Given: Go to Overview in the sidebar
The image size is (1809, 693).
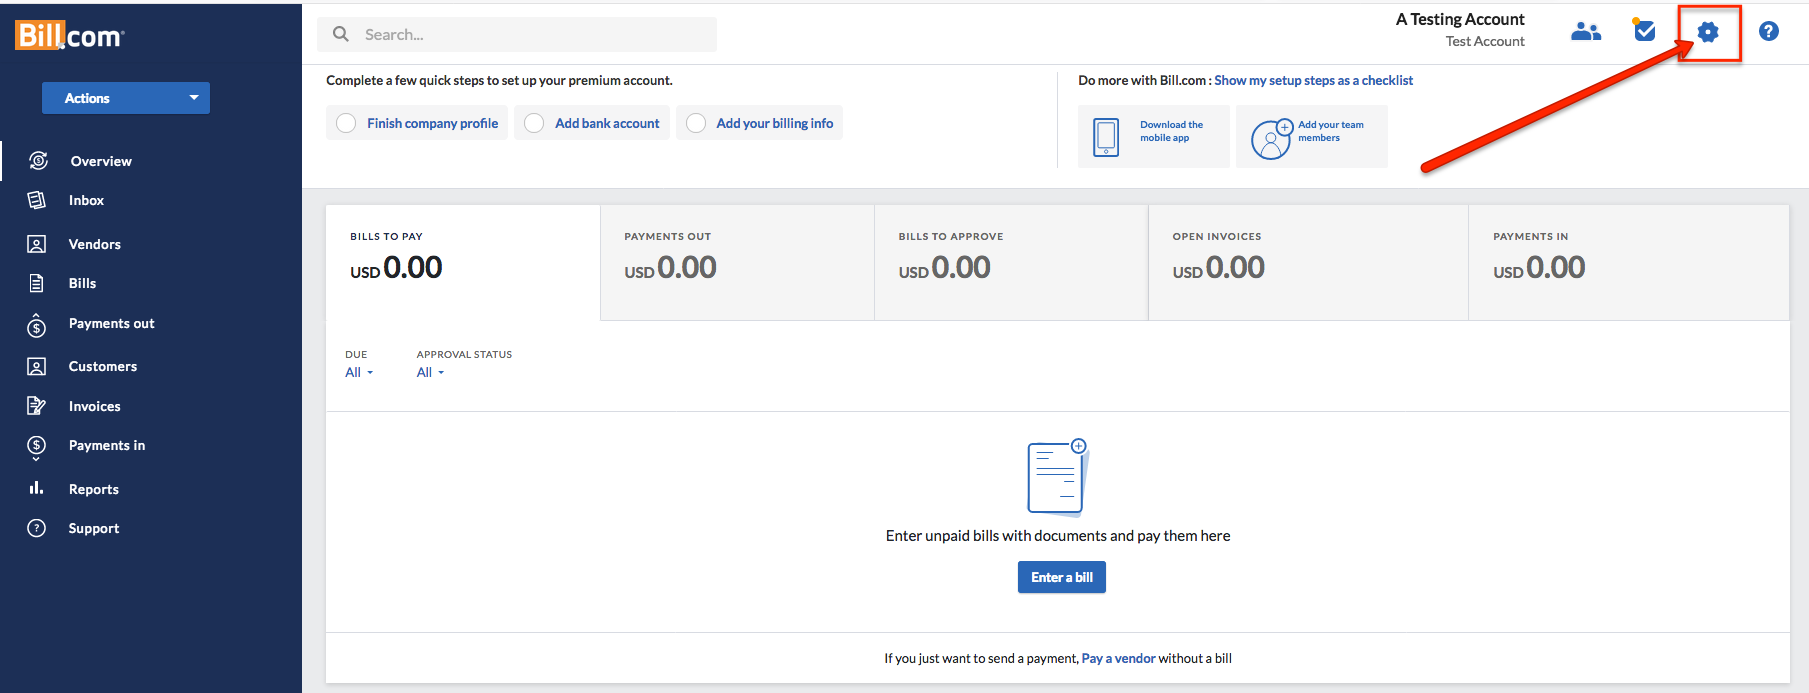Looking at the screenshot, I should click(x=101, y=161).
